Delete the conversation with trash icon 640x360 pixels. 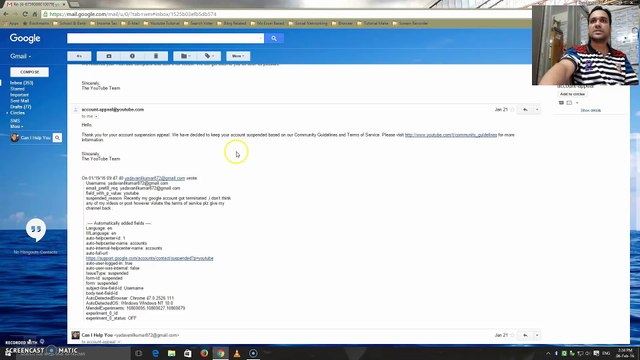[x=156, y=56]
